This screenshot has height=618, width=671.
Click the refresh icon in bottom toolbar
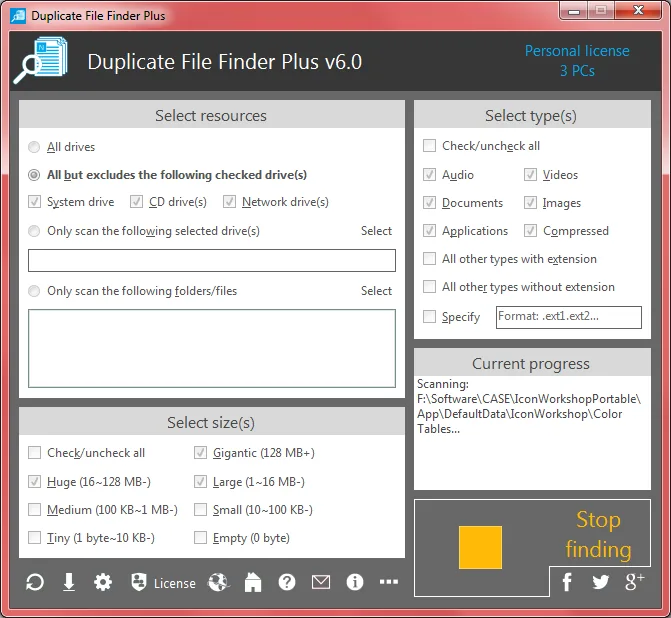pos(35,582)
